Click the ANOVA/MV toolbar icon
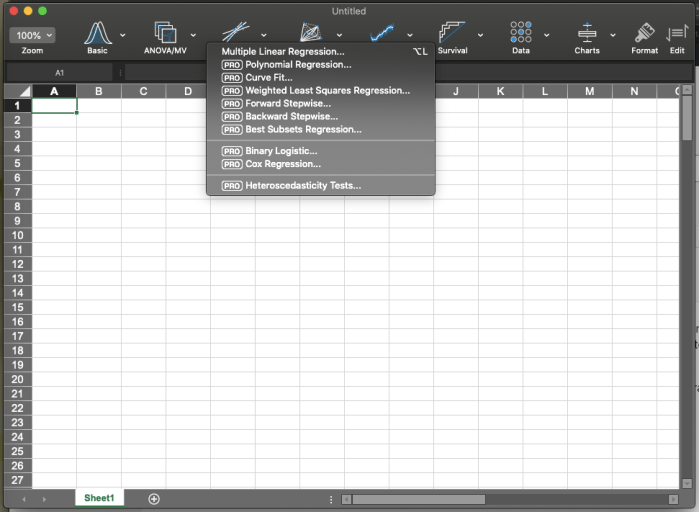The width and height of the screenshot is (699, 512). 165,34
